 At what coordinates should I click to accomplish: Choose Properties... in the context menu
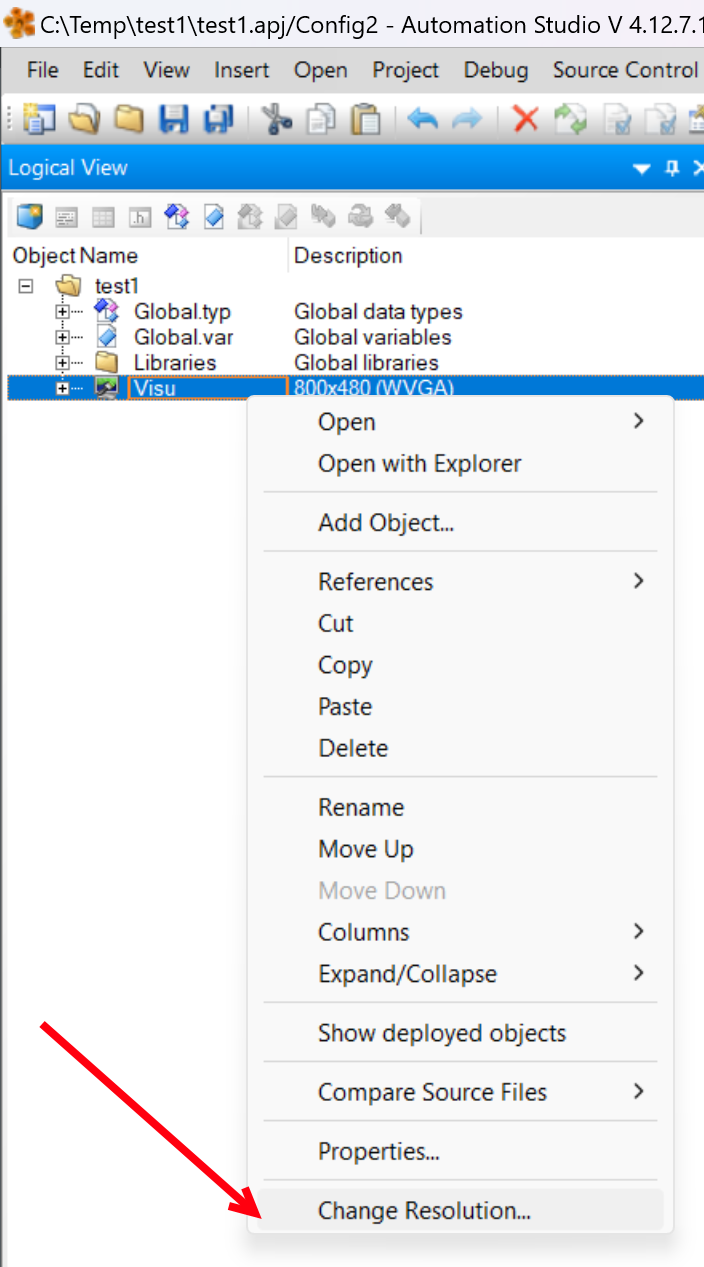(x=379, y=1152)
